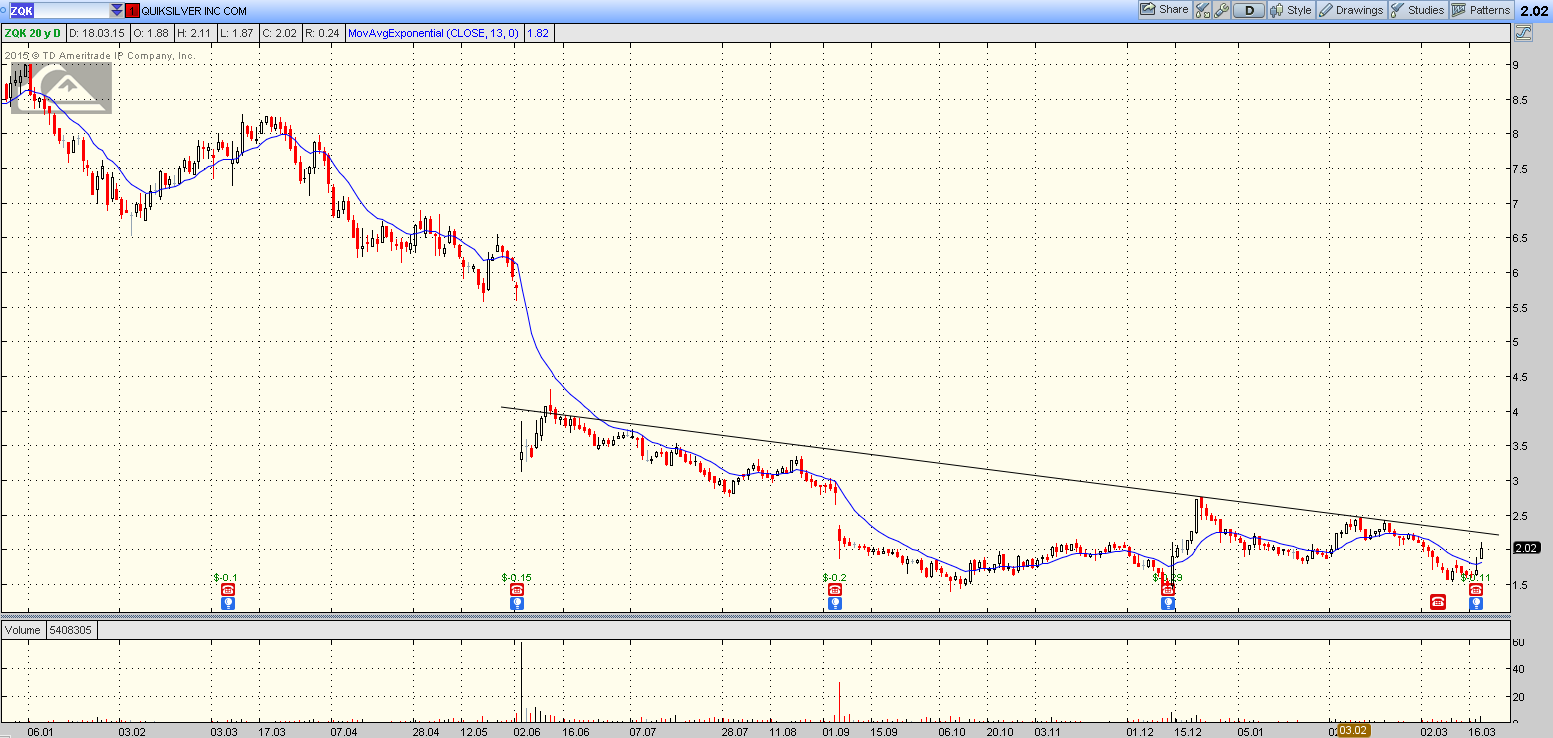Click the standalone phone icon near 02.03
Image resolution: width=1553 pixels, height=738 pixels.
[1438, 601]
